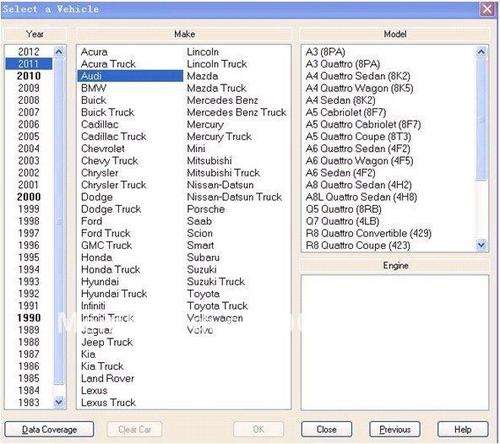
Task: Choose Toyota Truck make
Action: tap(217, 306)
